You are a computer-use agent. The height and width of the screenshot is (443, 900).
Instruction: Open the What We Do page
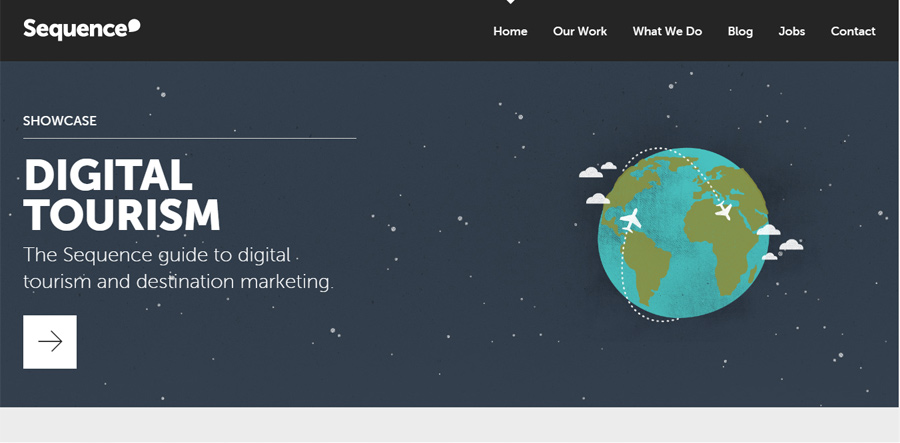click(667, 32)
